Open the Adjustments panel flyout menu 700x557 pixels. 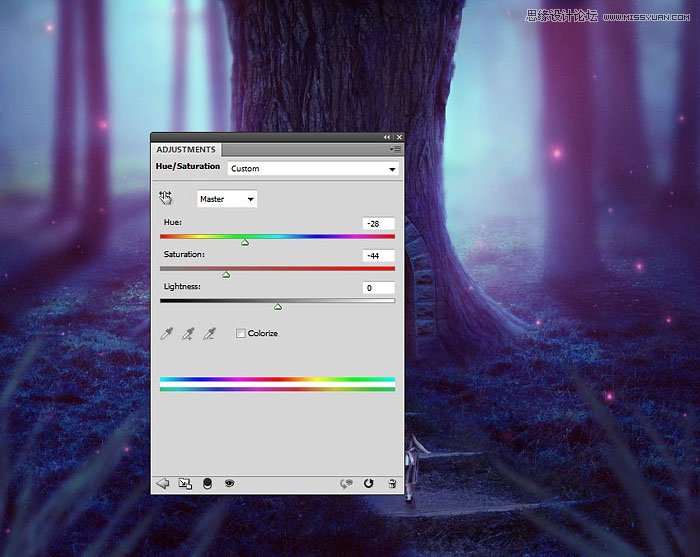tap(396, 149)
